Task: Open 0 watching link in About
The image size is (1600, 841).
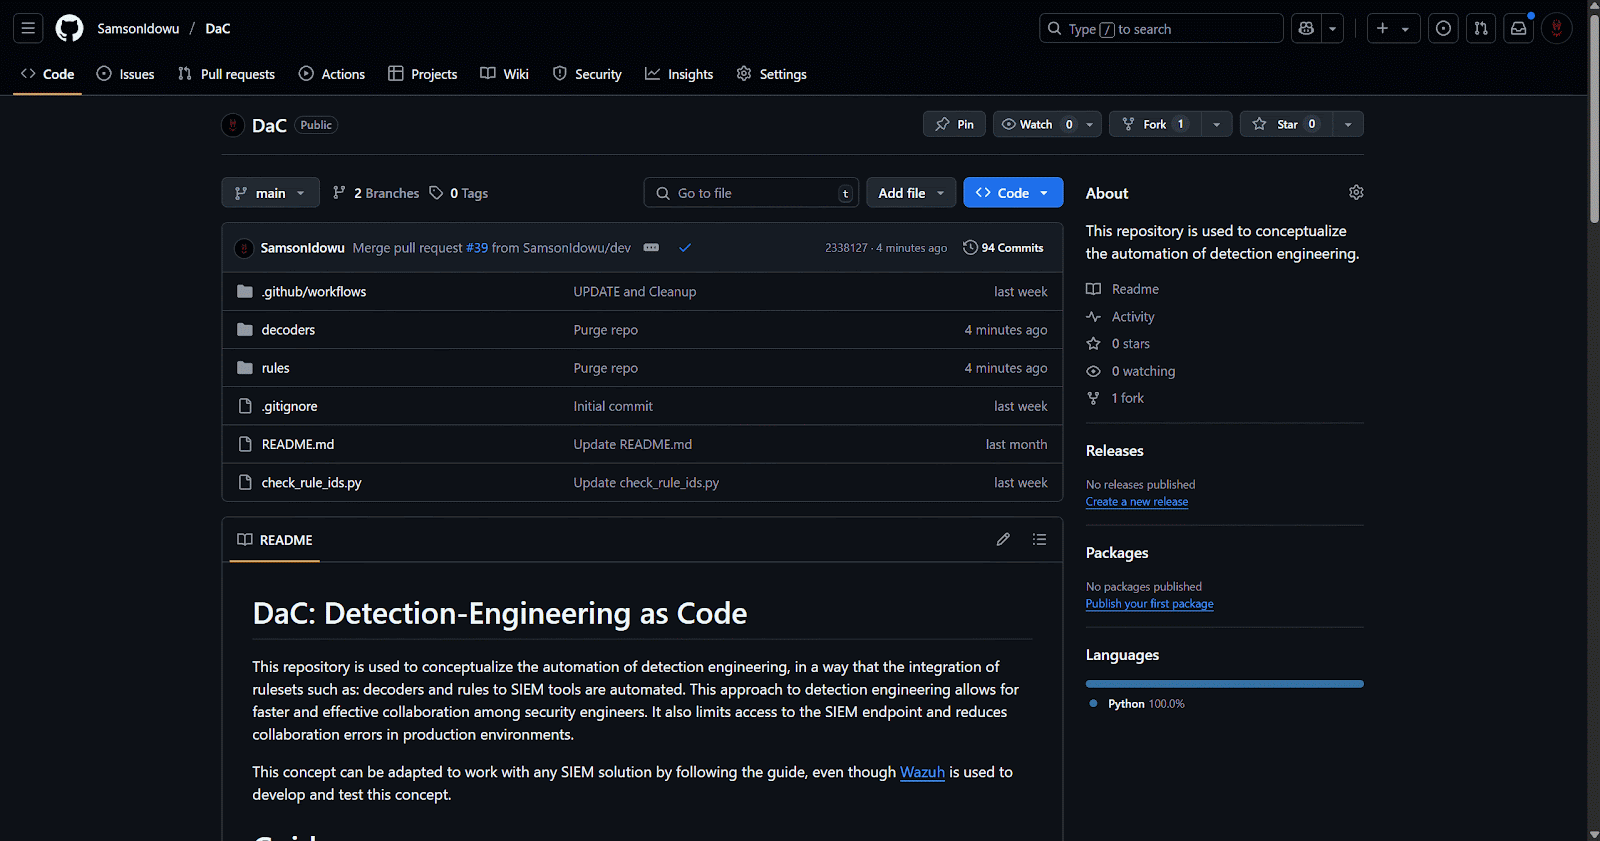Action: (x=1131, y=371)
